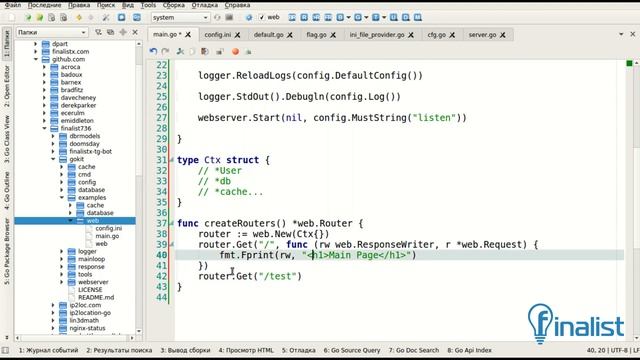640x360 pixels.
Task: Open 4: Просмотр HTML pane
Action: click(x=246, y=350)
